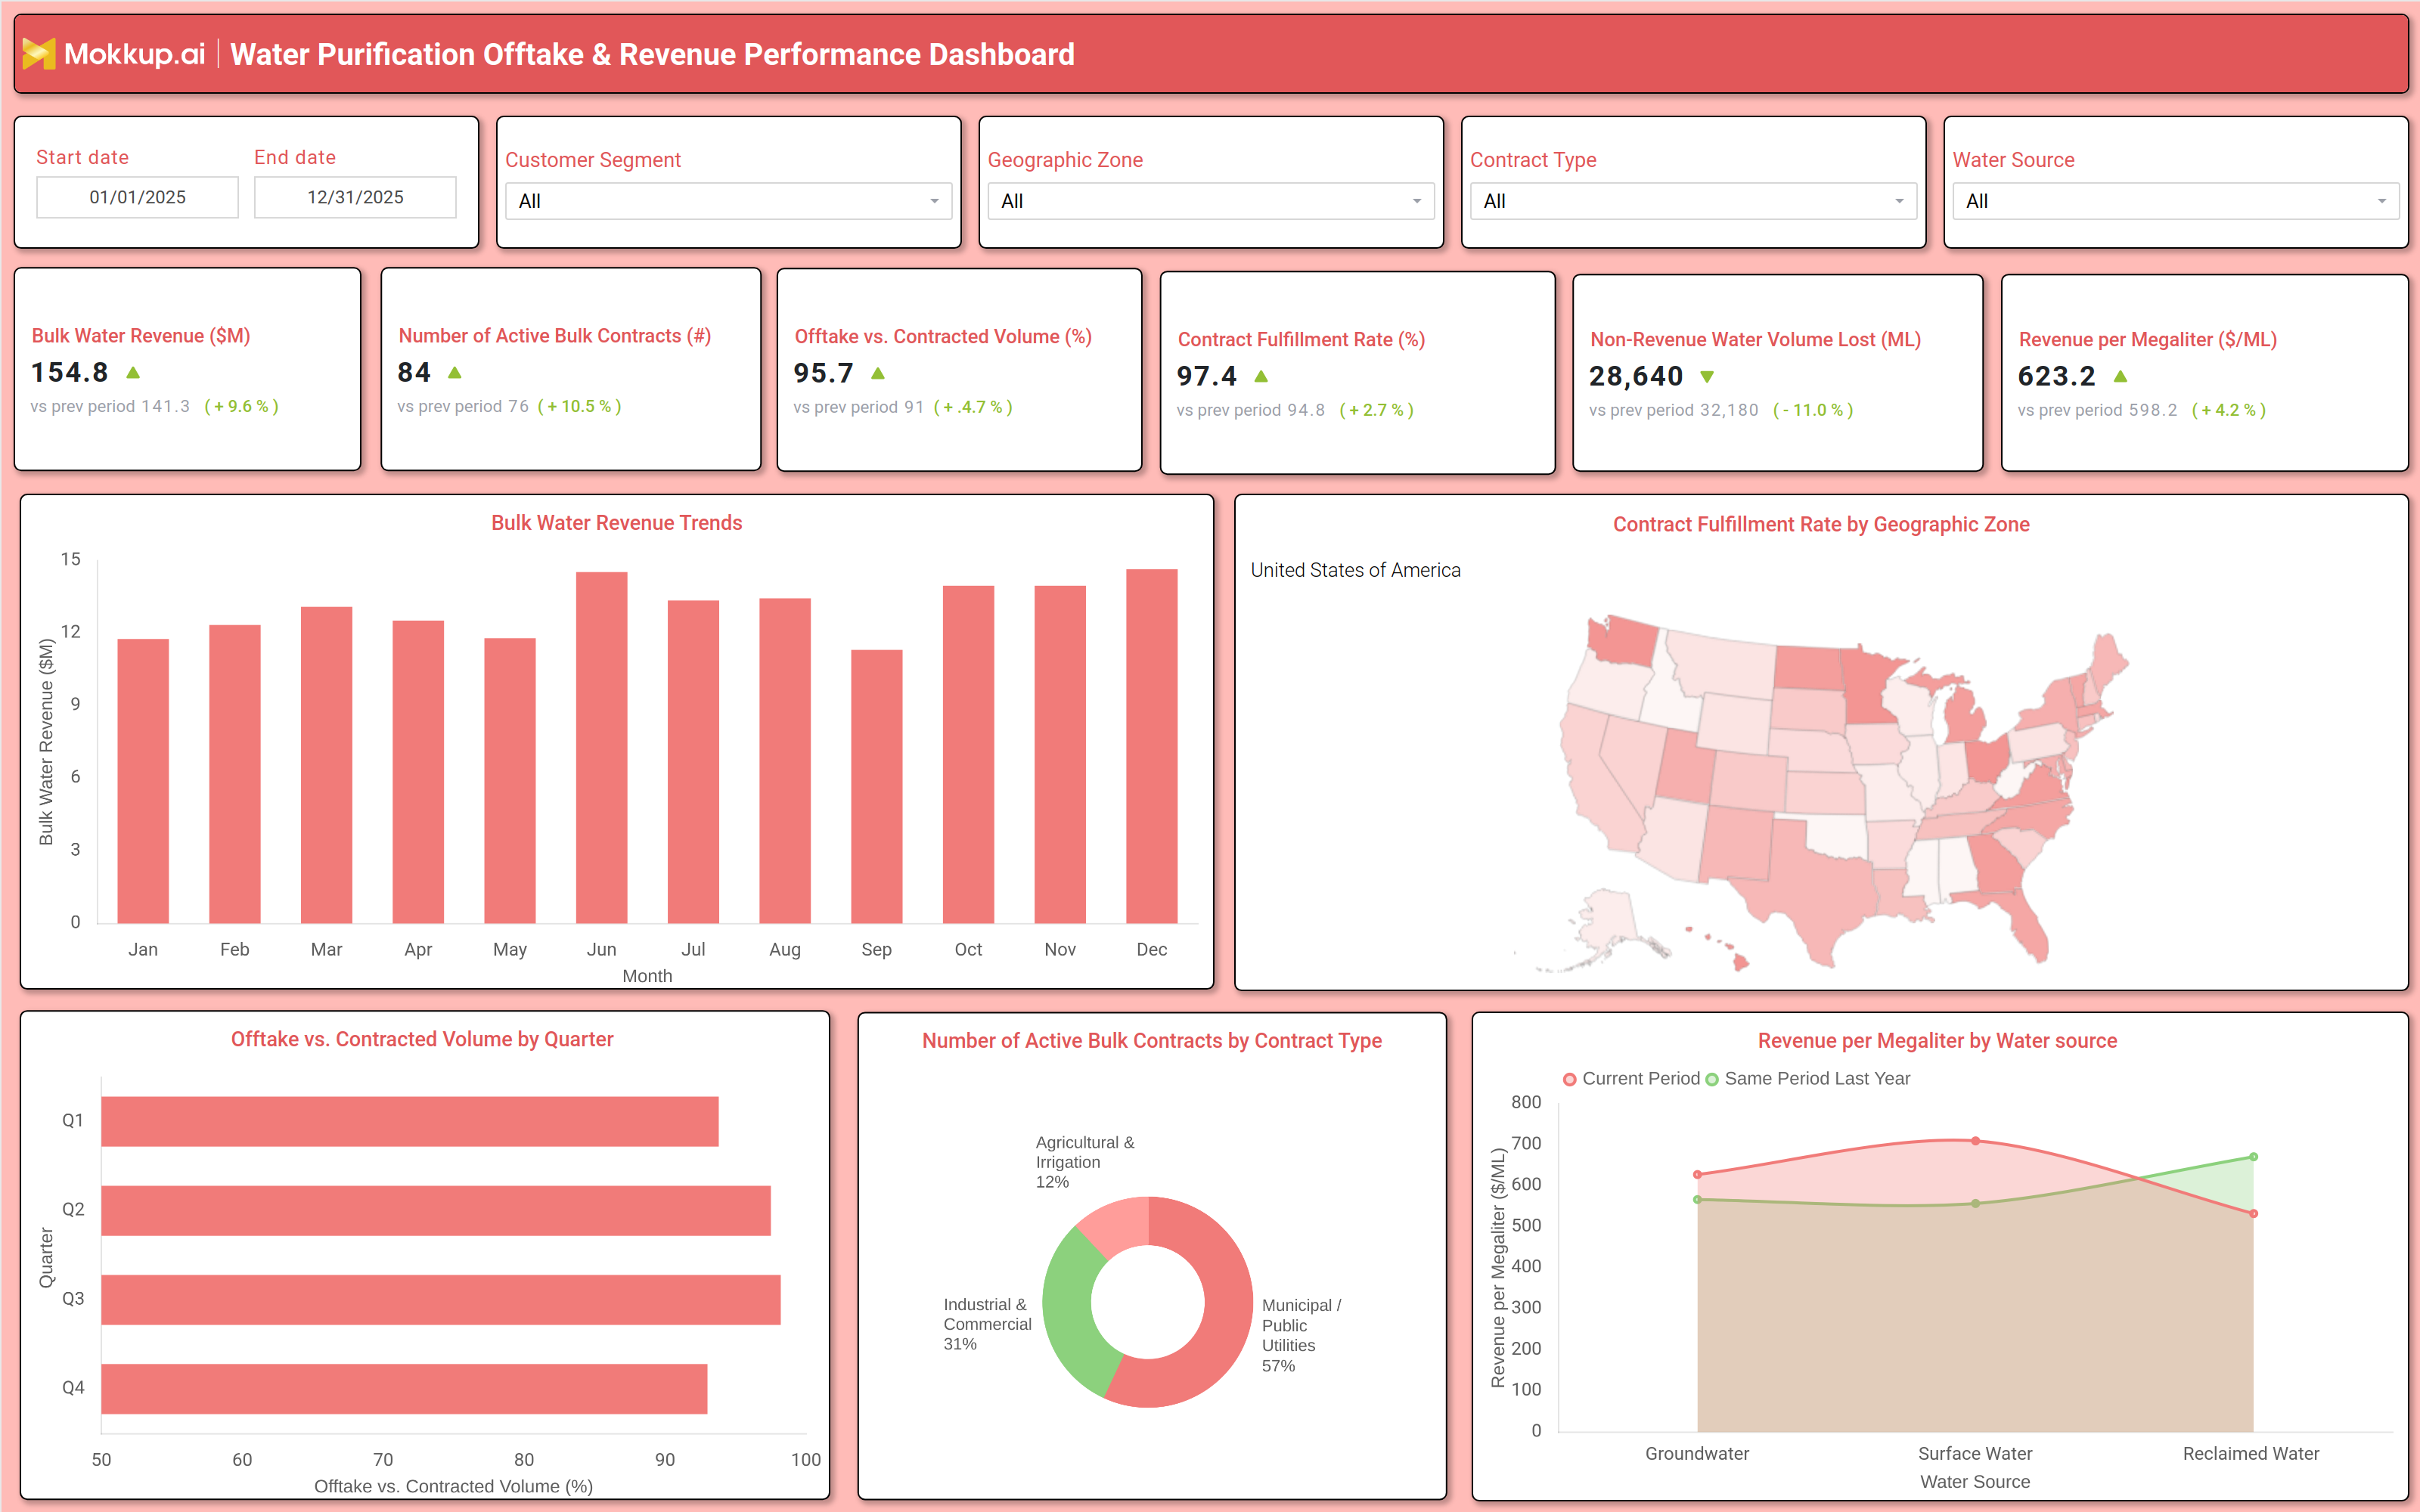Click the value 95.7 in Offtake card
This screenshot has height=1512, width=2420.
click(x=824, y=374)
